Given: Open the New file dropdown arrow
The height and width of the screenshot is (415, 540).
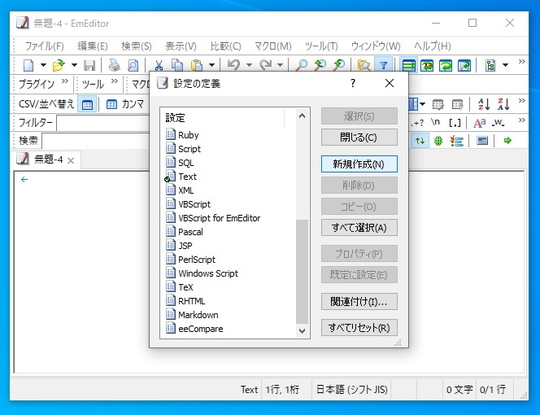Looking at the screenshot, I should 43,65.
